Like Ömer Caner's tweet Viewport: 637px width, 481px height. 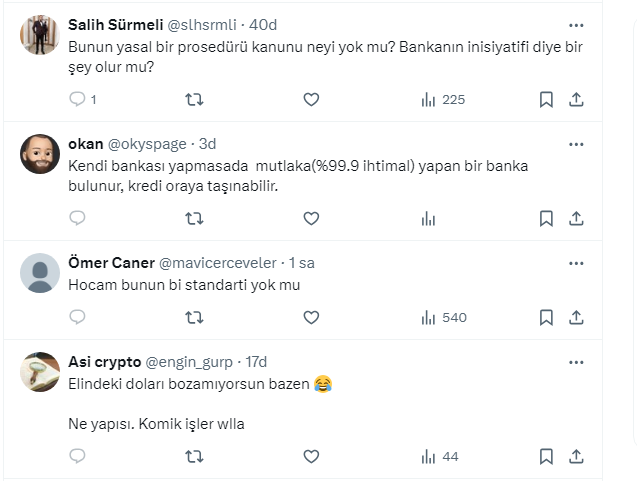coord(311,317)
